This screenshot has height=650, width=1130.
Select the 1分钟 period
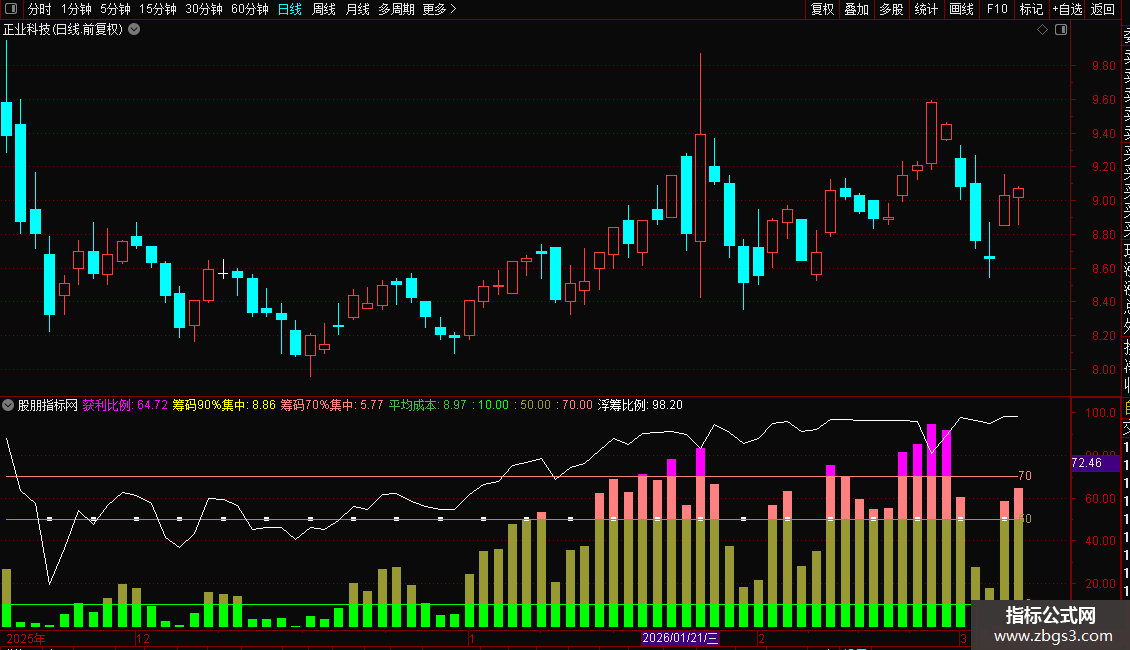(x=76, y=9)
